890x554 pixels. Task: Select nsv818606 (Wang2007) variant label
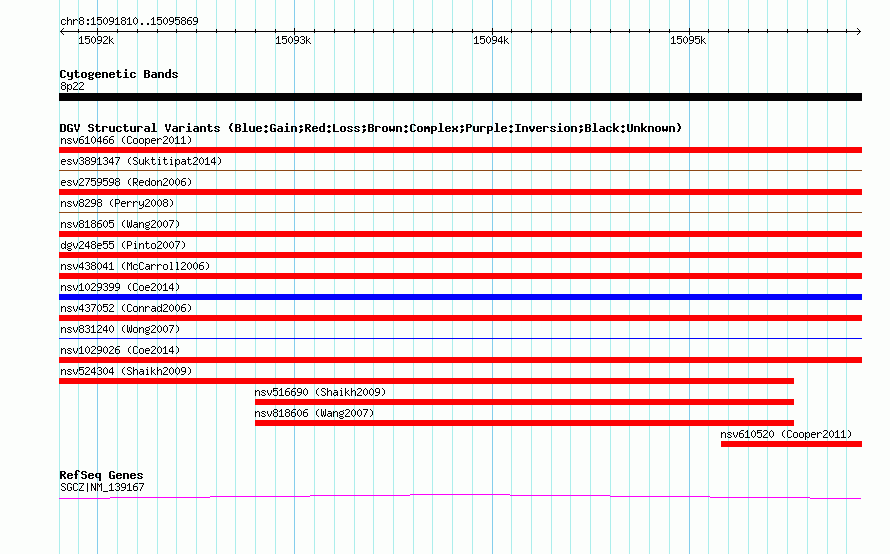click(314, 413)
